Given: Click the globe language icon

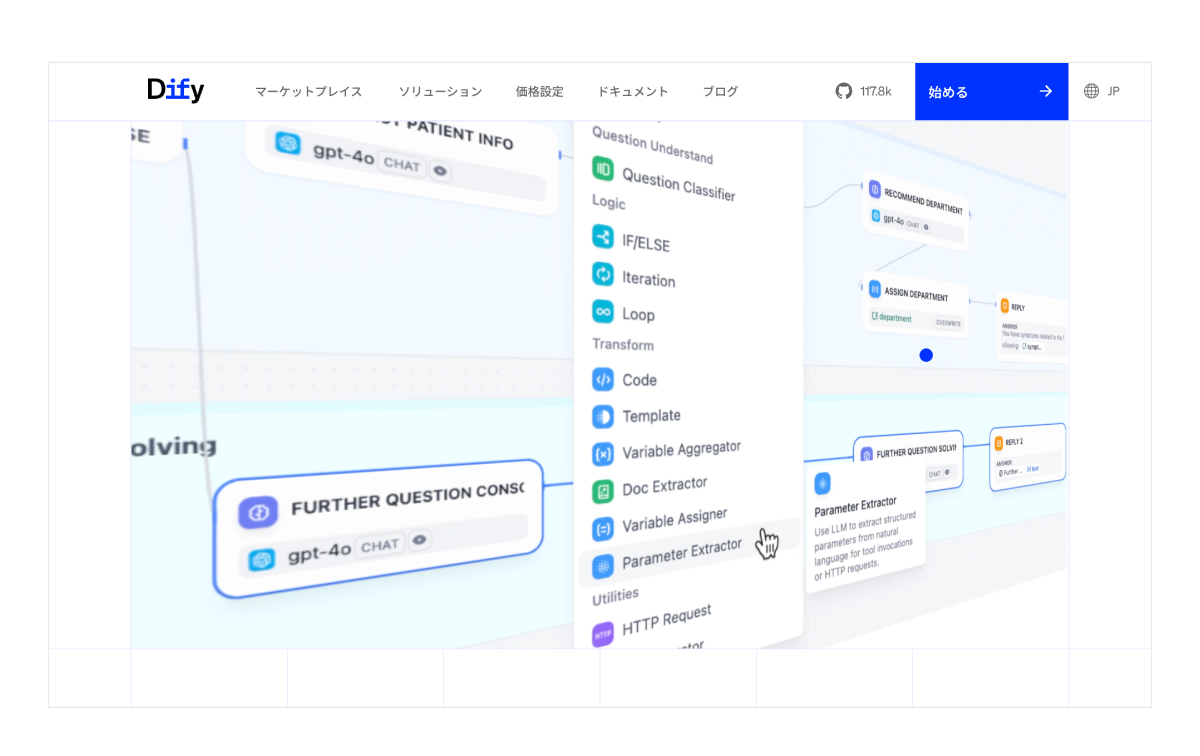Looking at the screenshot, I should (x=1091, y=91).
